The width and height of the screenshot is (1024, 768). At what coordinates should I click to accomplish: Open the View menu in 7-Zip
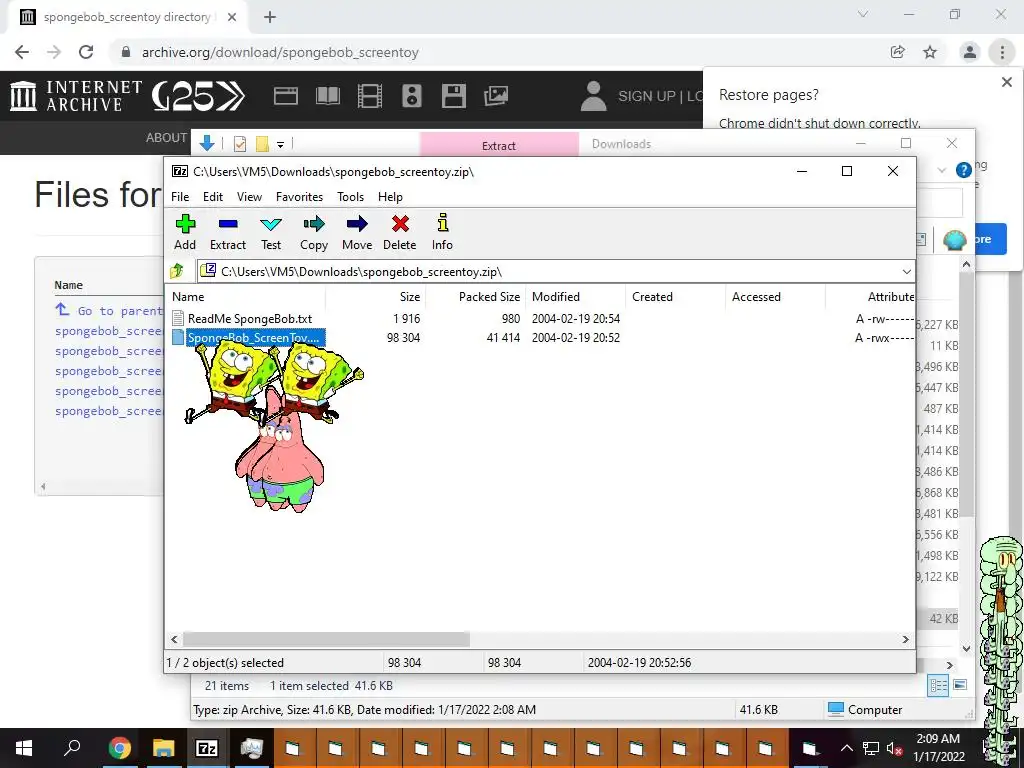coord(249,197)
